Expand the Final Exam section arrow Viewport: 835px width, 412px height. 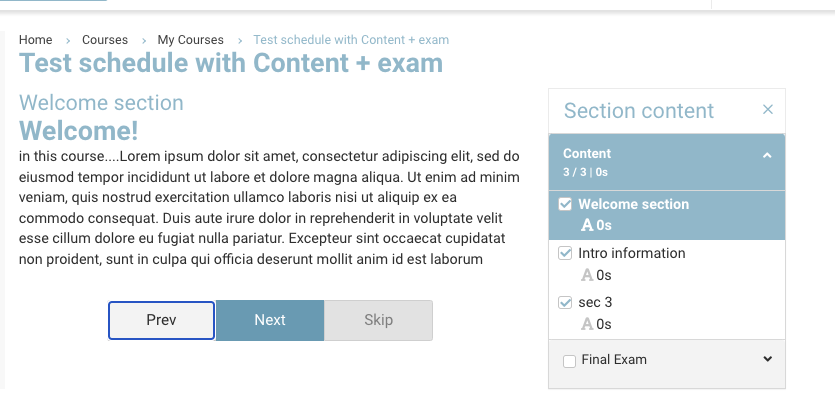tap(768, 359)
